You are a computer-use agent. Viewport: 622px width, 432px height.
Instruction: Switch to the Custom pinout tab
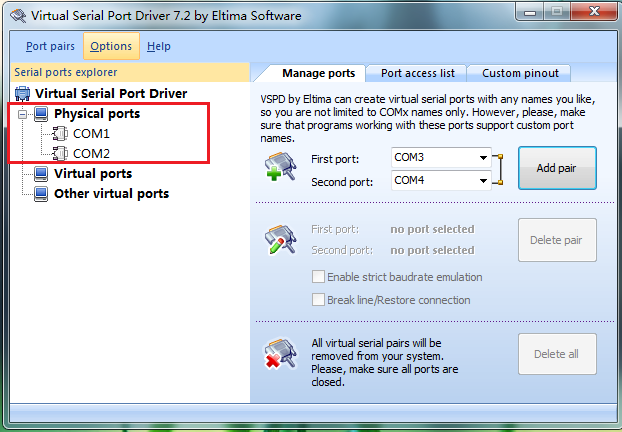coord(520,73)
